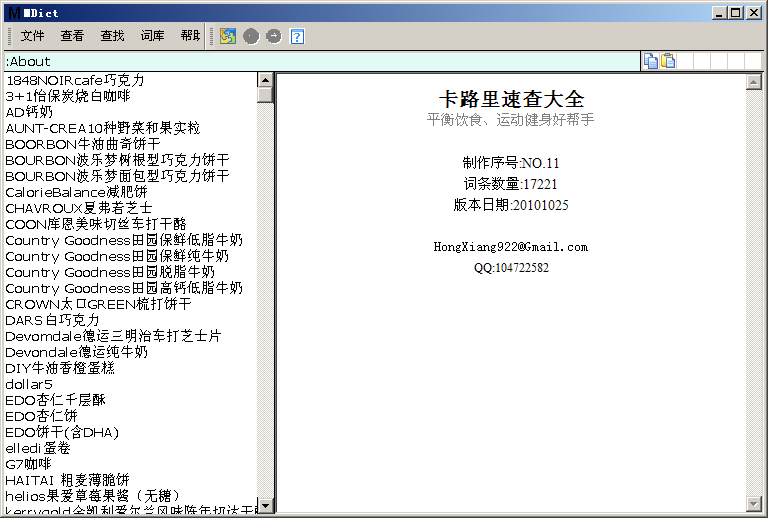768x518 pixels.
Task: Click the forward navigation arrow icon
Action: 273,36
